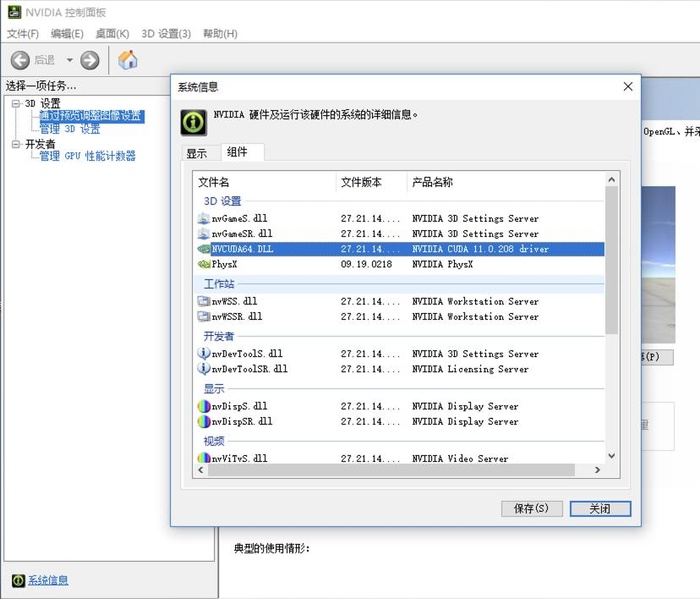Sort by 产品名称 column header
The height and width of the screenshot is (599, 700).
506,182
